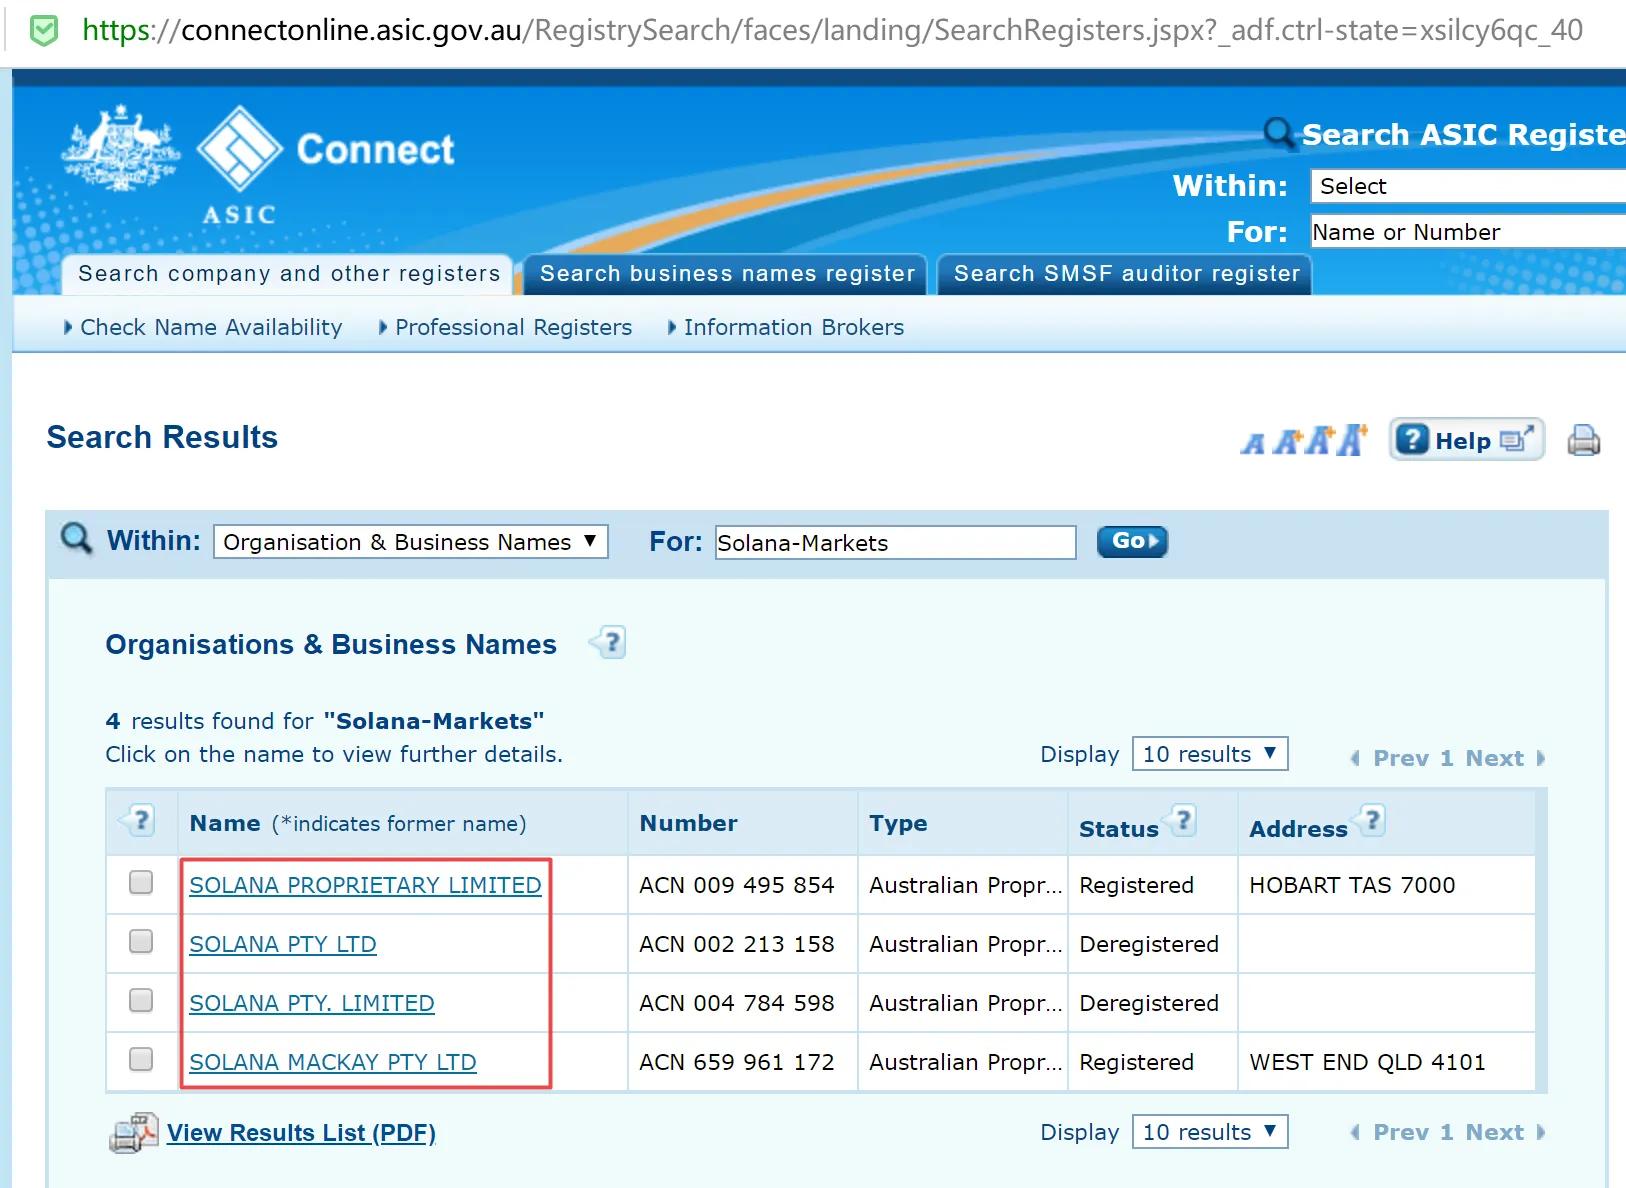Open the Help popup button
The height and width of the screenshot is (1188, 1626).
[1466, 440]
